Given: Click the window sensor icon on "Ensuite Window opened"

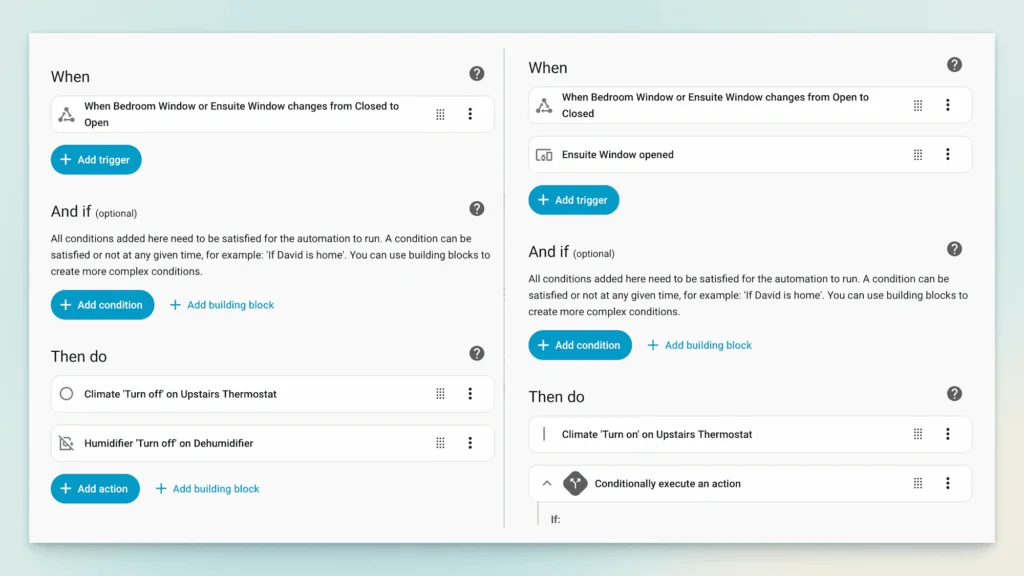Looking at the screenshot, I should 545,154.
